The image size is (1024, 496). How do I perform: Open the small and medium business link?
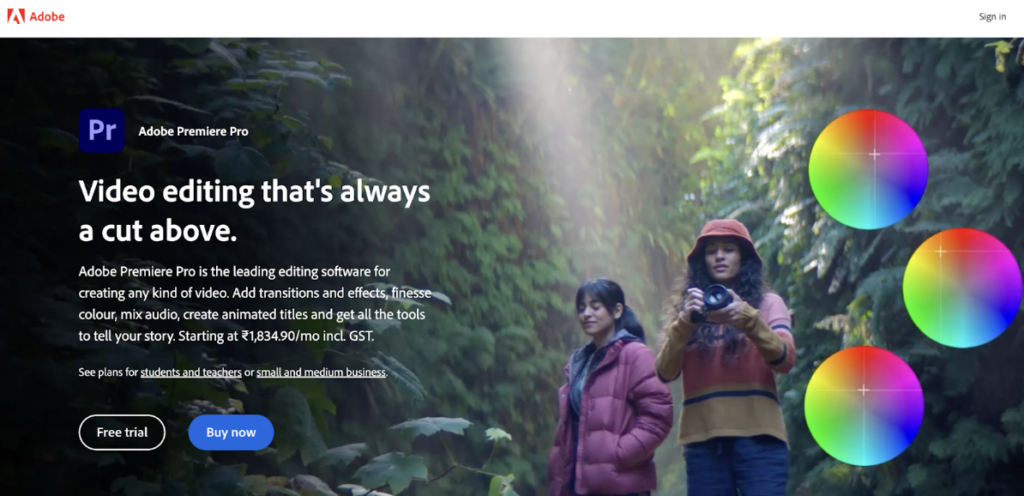point(321,373)
